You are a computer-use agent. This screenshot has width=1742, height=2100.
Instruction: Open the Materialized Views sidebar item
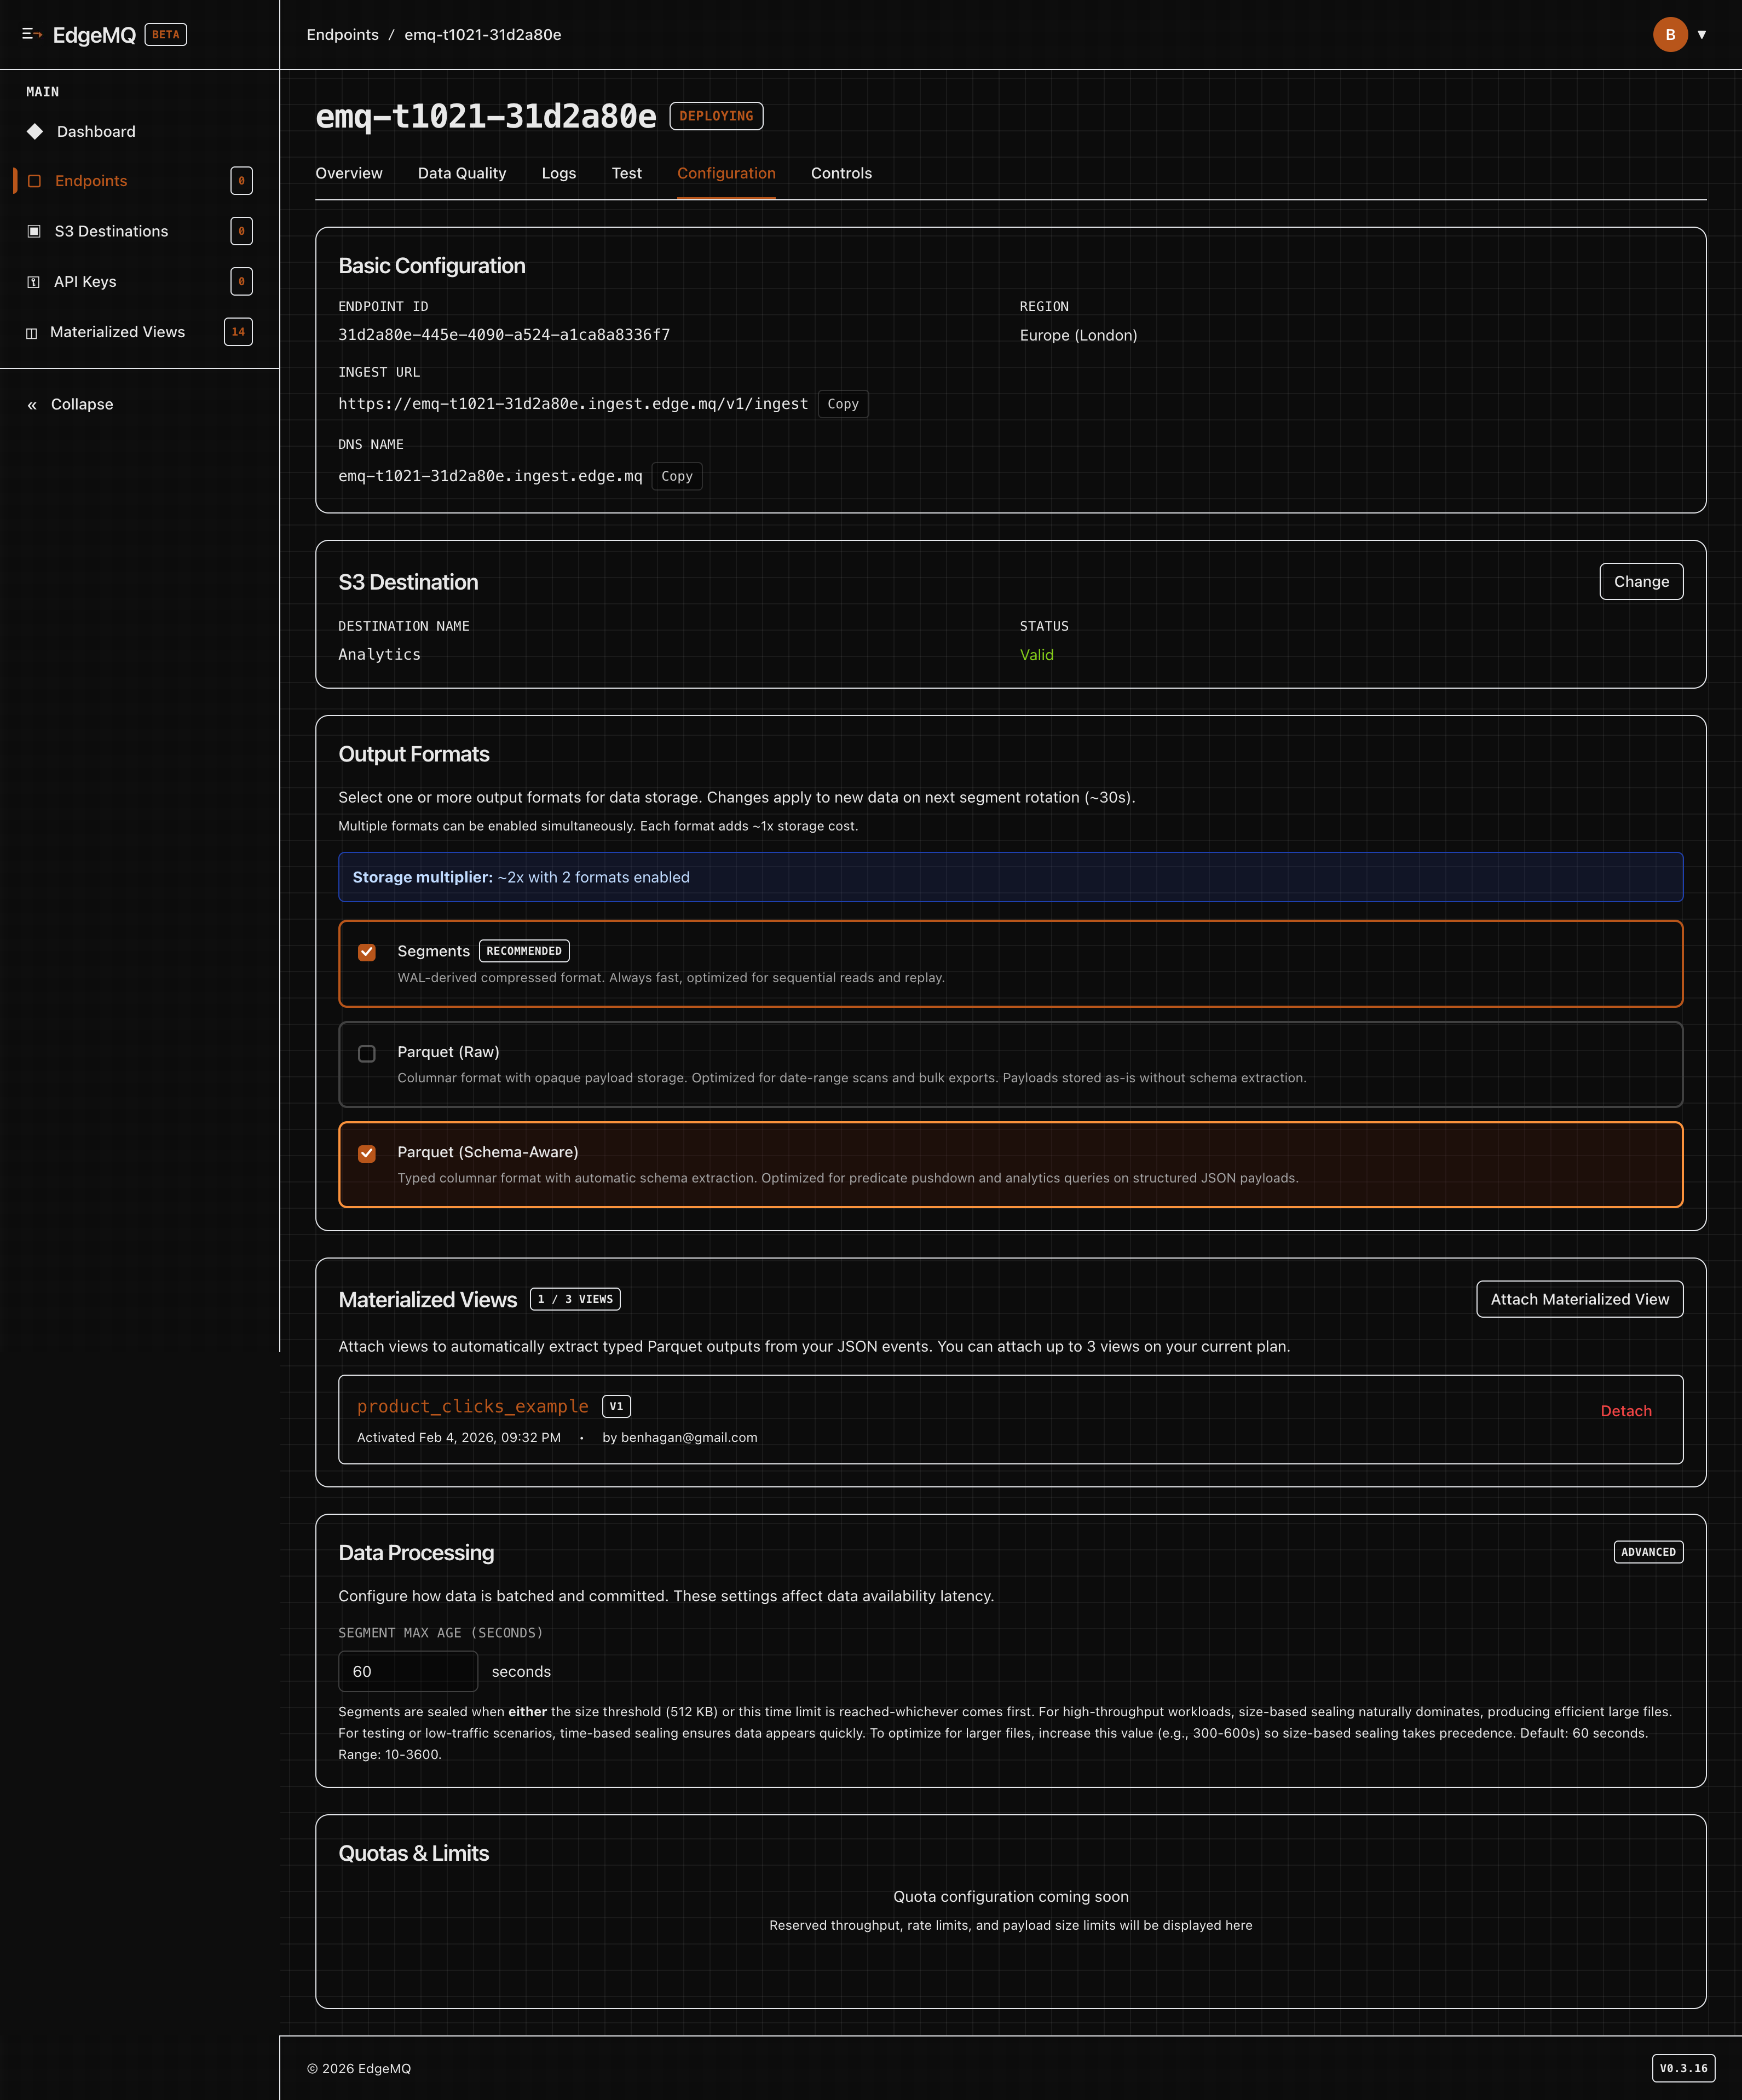[117, 332]
